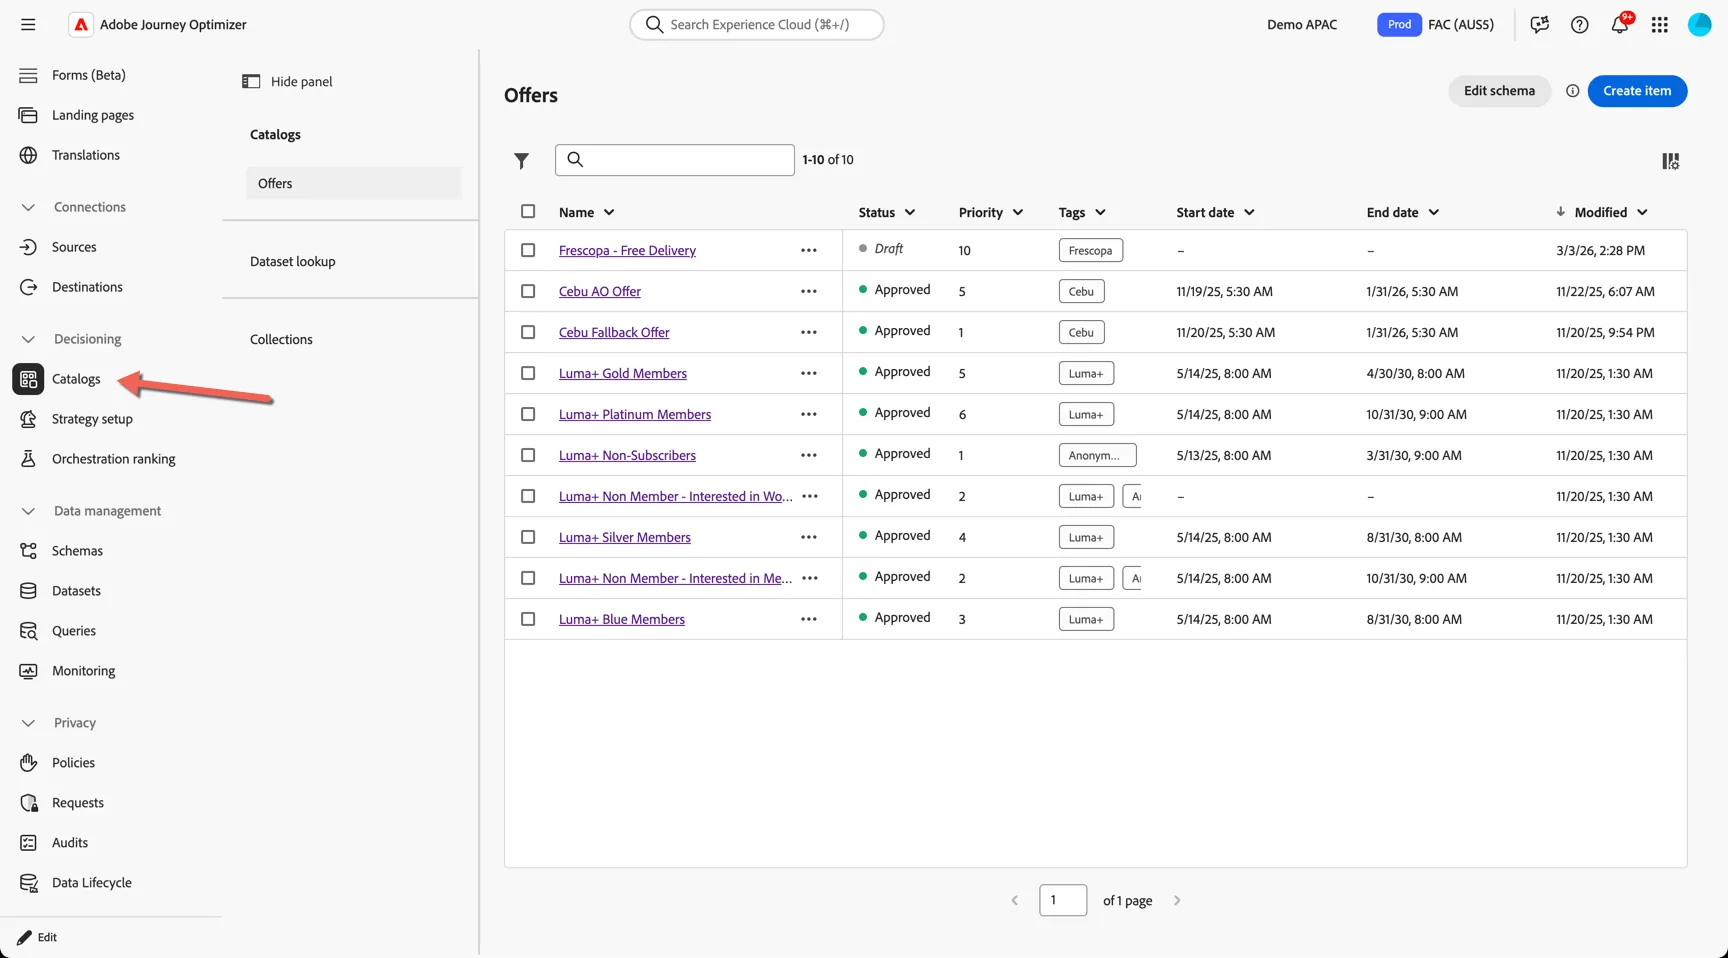Viewport: 1728px width, 958px height.
Task: Go to previous page arrow
Action: pyautogui.click(x=1015, y=900)
